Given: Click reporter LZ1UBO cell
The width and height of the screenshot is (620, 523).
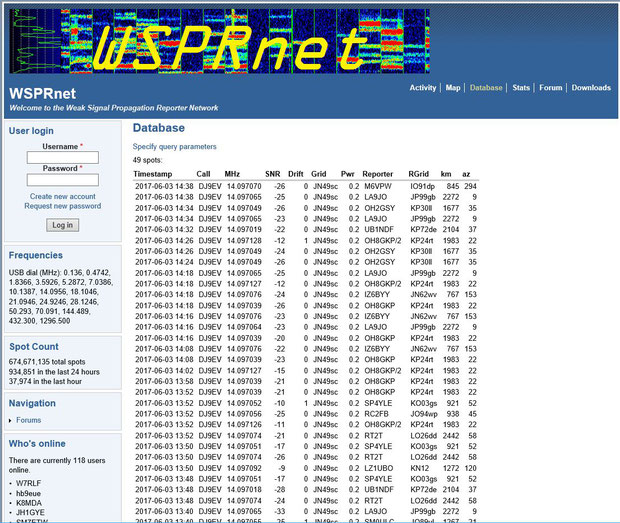Looking at the screenshot, I should click(379, 468).
